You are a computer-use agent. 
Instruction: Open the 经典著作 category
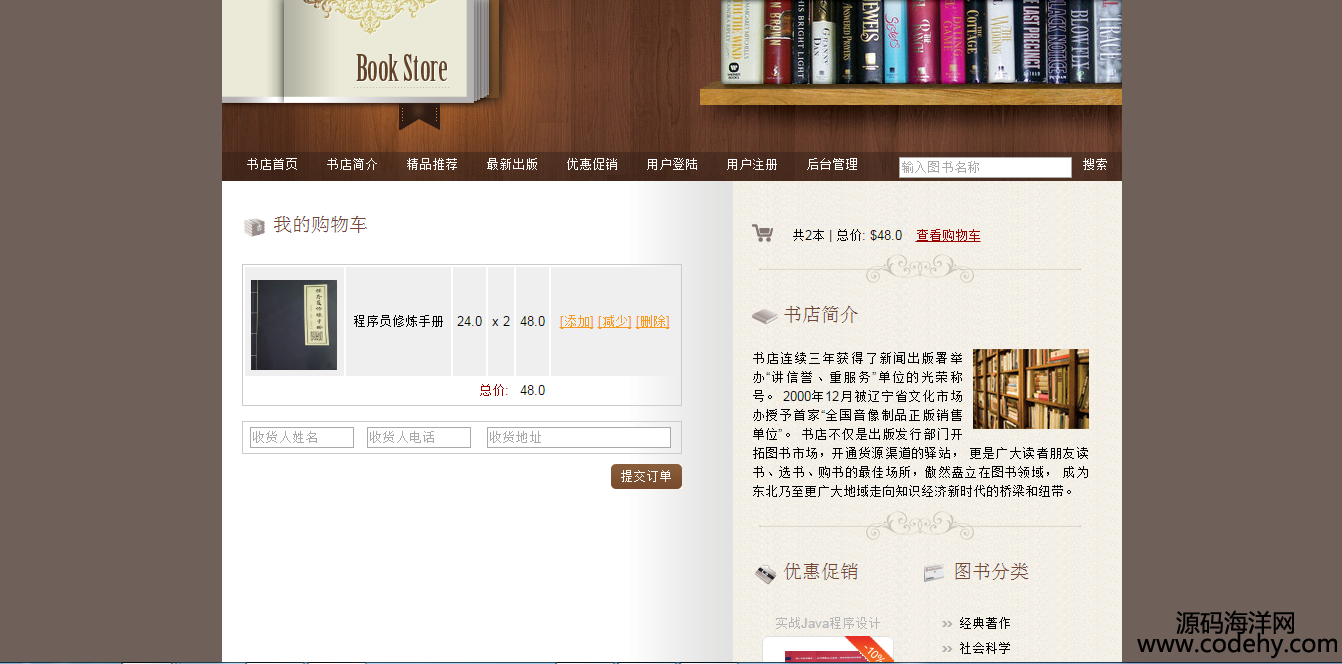point(985,624)
